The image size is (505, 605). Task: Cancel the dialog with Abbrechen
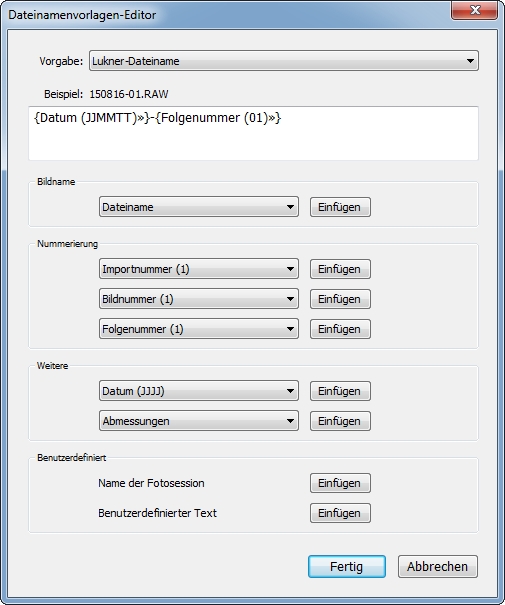tap(437, 566)
